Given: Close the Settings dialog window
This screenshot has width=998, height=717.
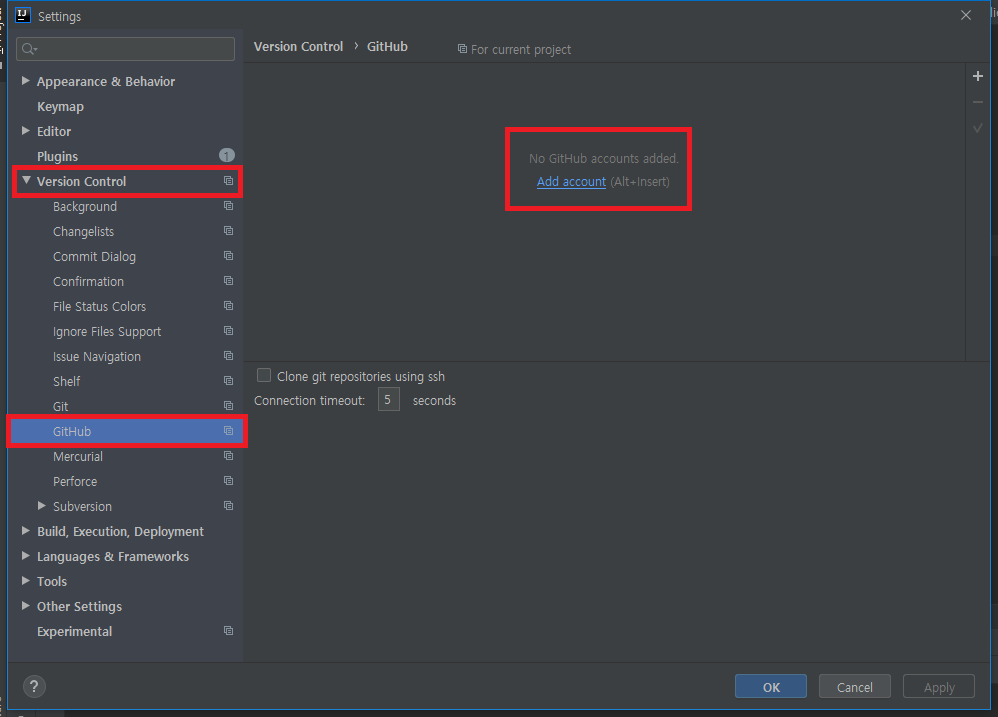Looking at the screenshot, I should coord(966,15).
